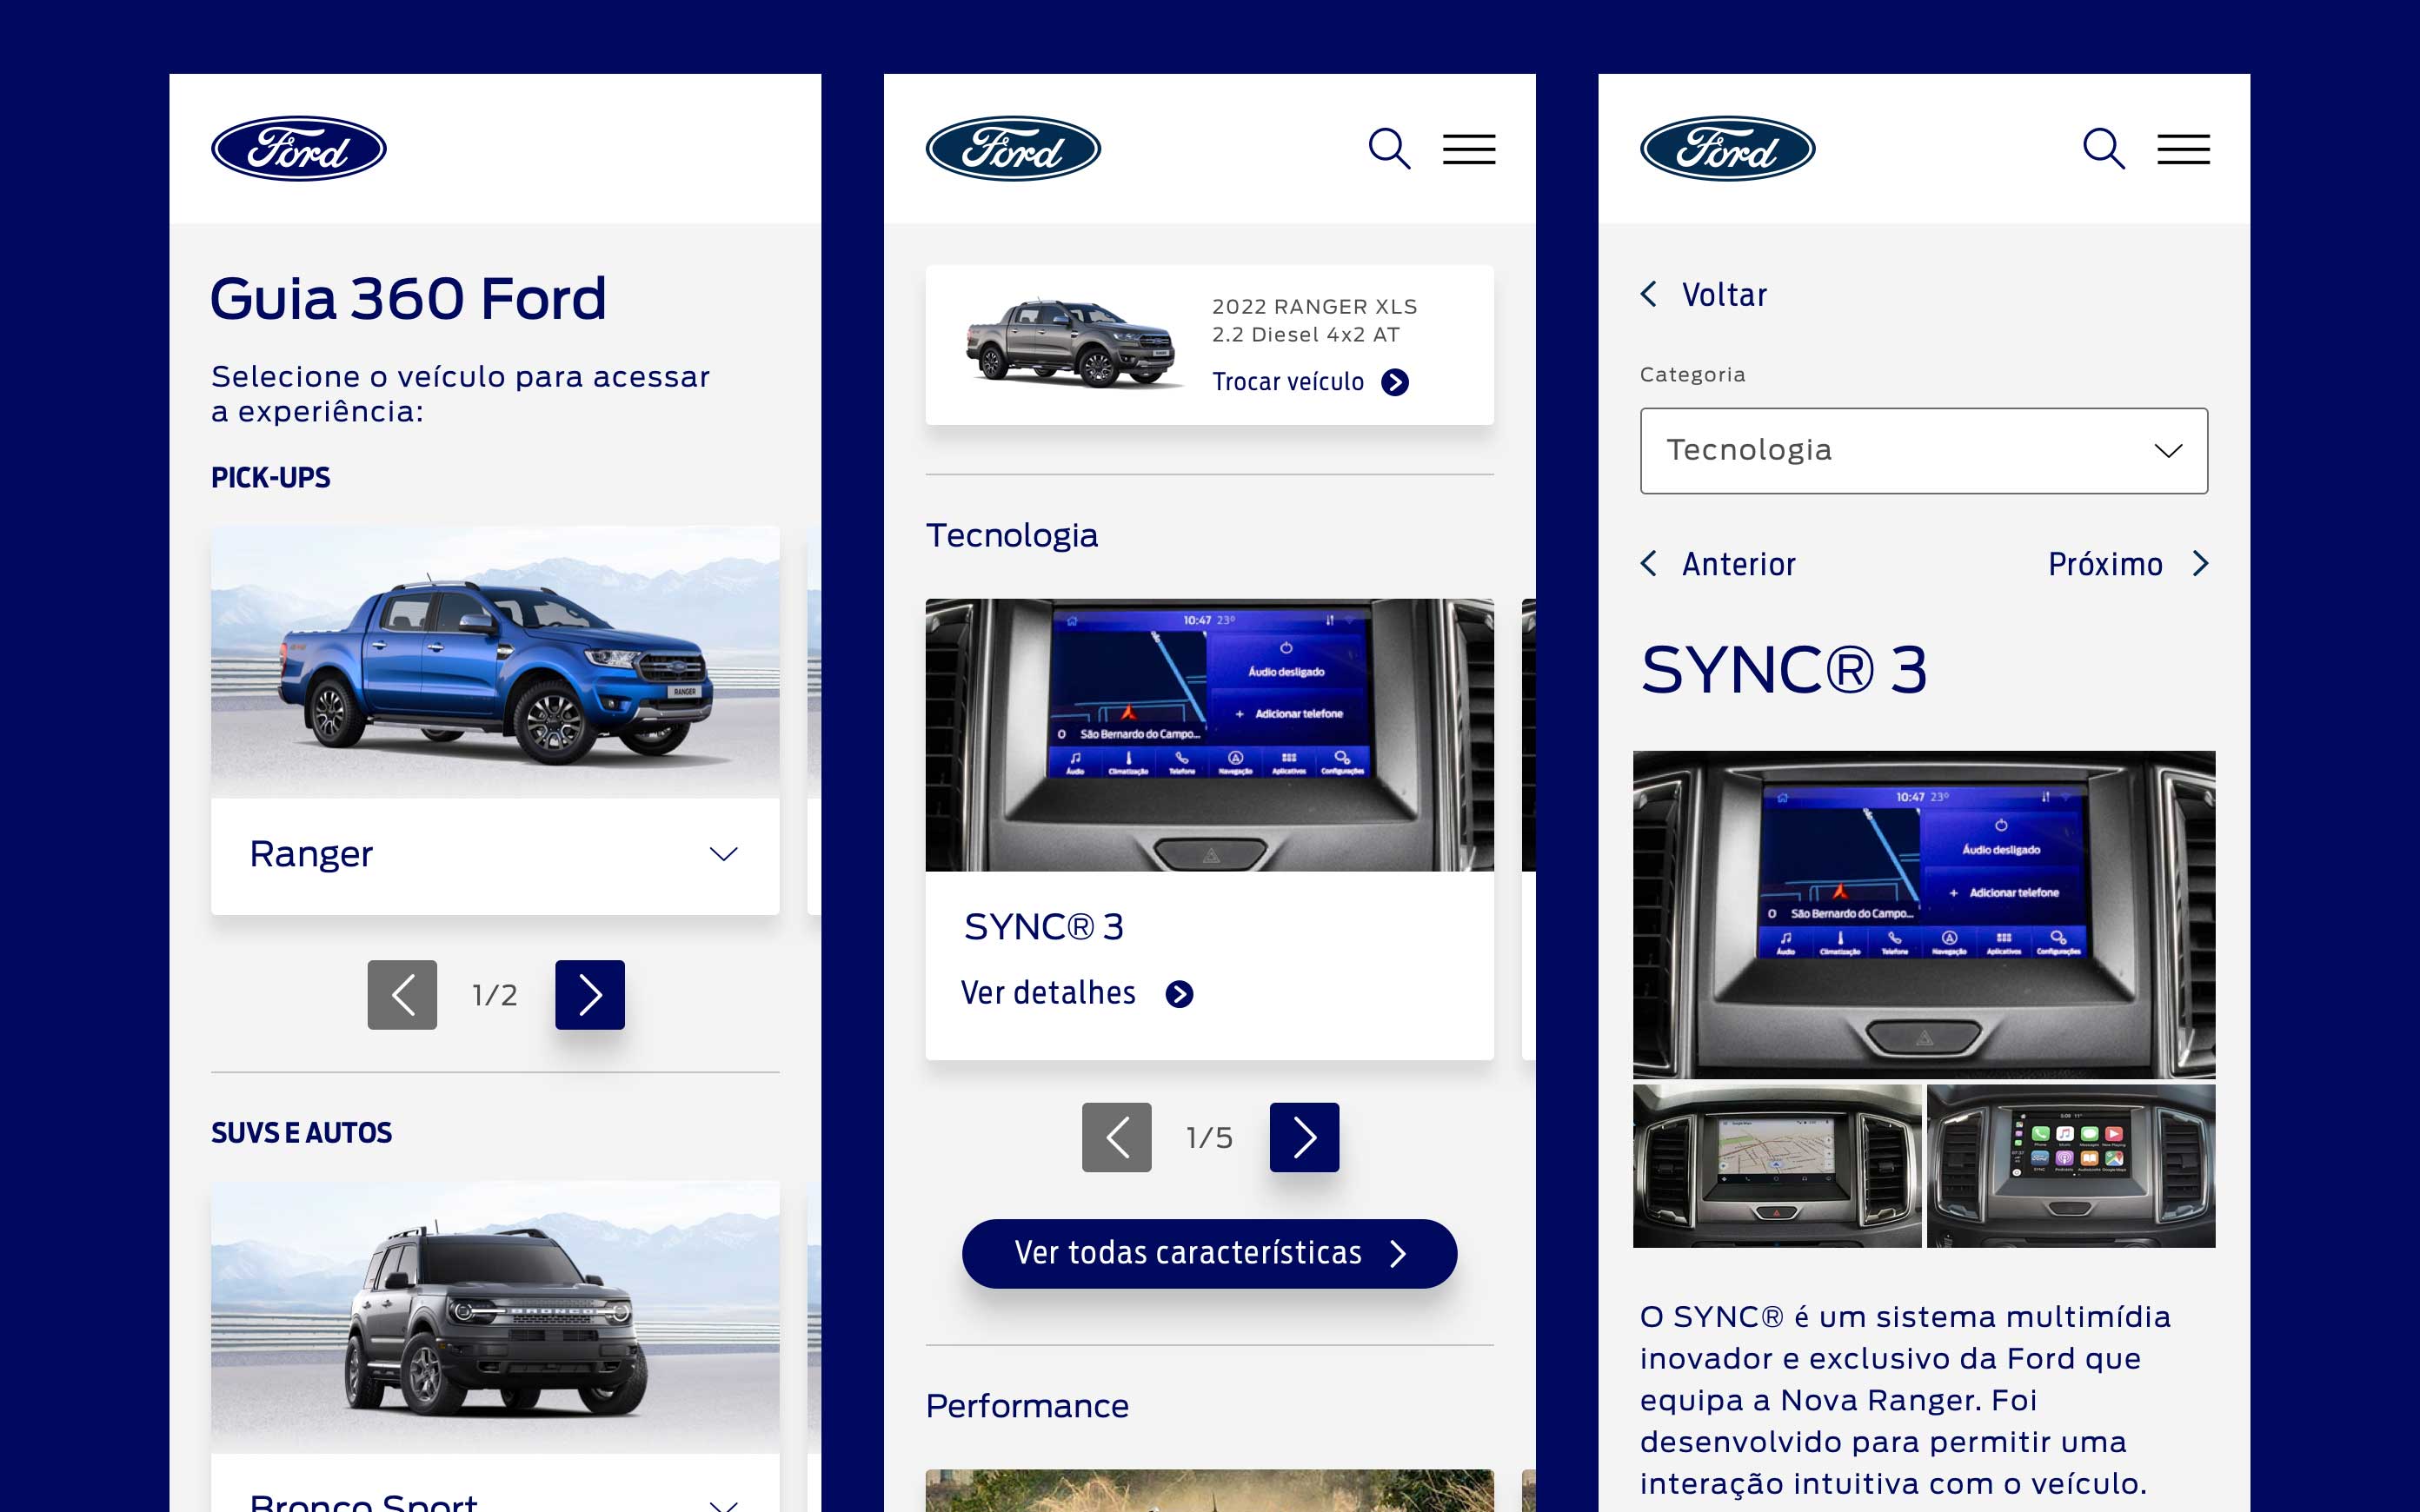The height and width of the screenshot is (1512, 2420).
Task: Click the blue Ranger pickup image
Action: point(495,662)
